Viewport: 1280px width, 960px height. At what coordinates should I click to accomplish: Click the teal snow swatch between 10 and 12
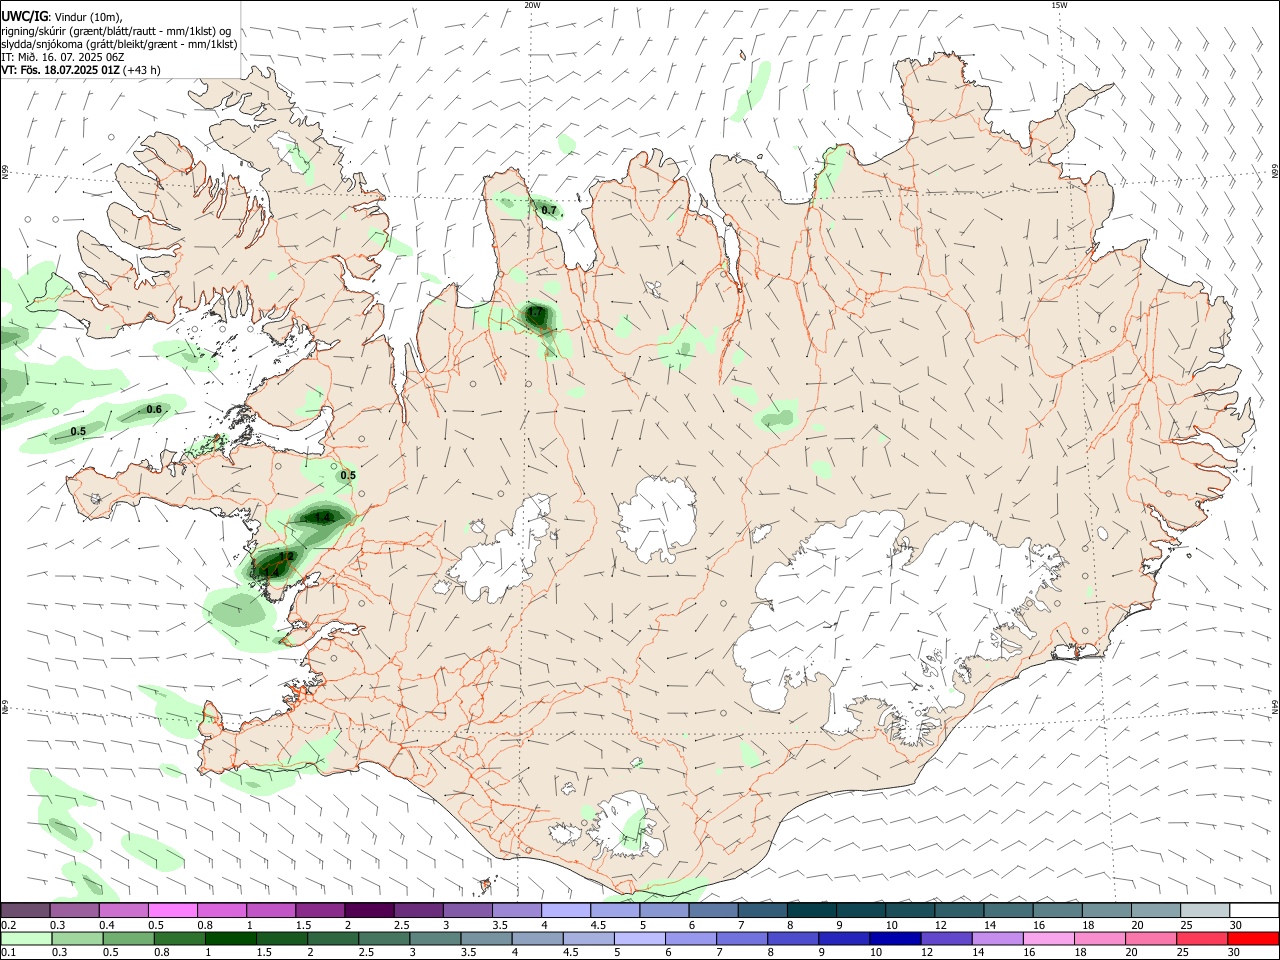tap(909, 911)
